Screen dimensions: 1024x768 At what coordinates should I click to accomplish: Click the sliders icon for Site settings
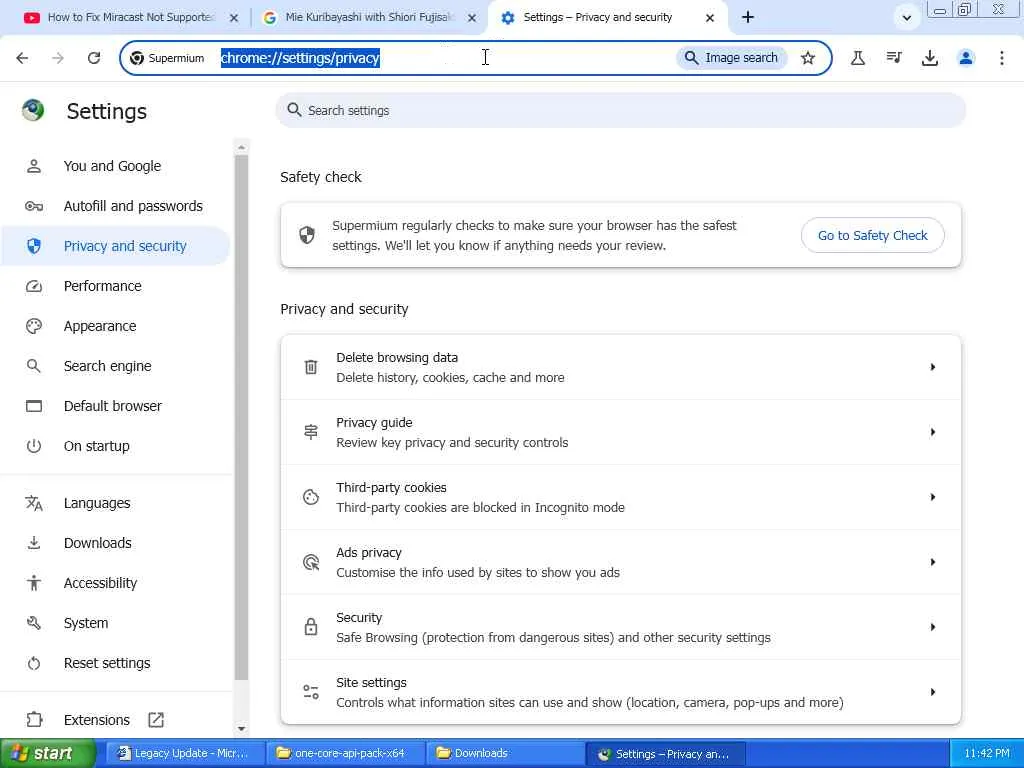click(311, 692)
